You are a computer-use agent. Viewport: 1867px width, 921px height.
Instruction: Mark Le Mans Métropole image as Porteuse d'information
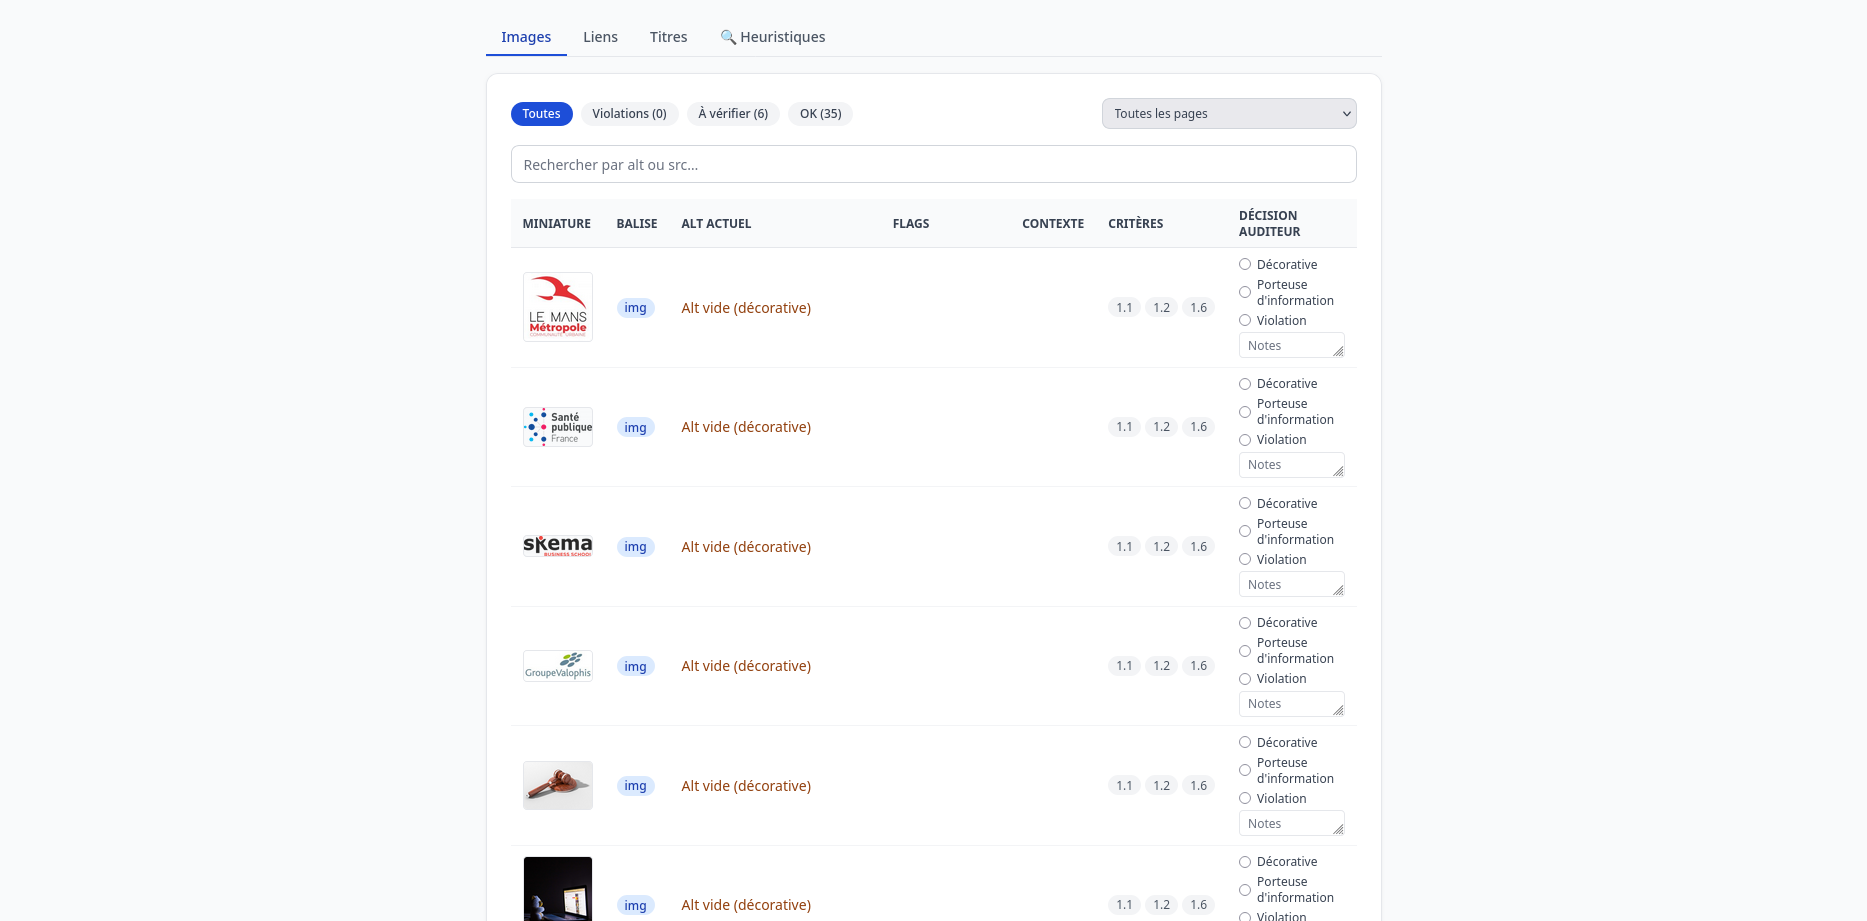pos(1245,292)
